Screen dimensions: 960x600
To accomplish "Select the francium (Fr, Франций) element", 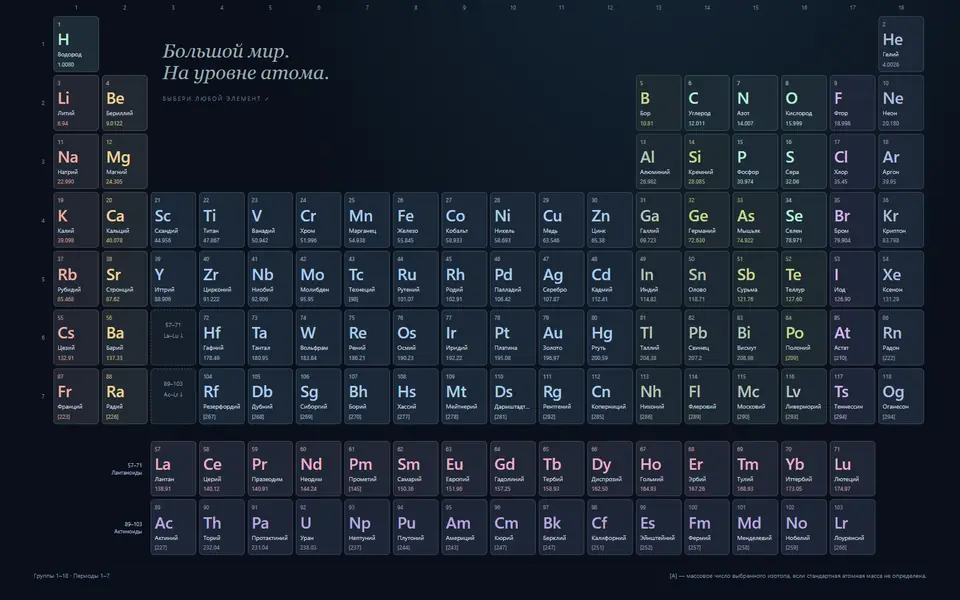I will [76, 396].
